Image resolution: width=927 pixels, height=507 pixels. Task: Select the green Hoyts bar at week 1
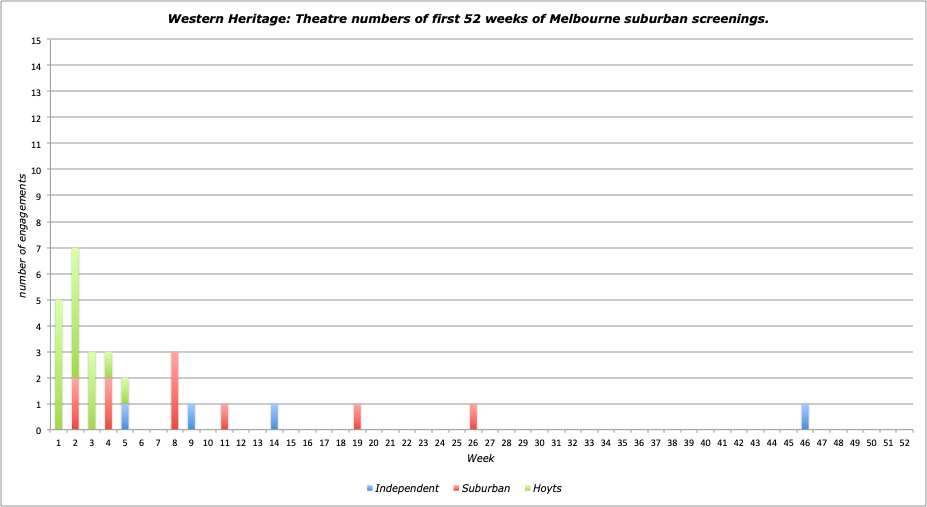[x=59, y=365]
